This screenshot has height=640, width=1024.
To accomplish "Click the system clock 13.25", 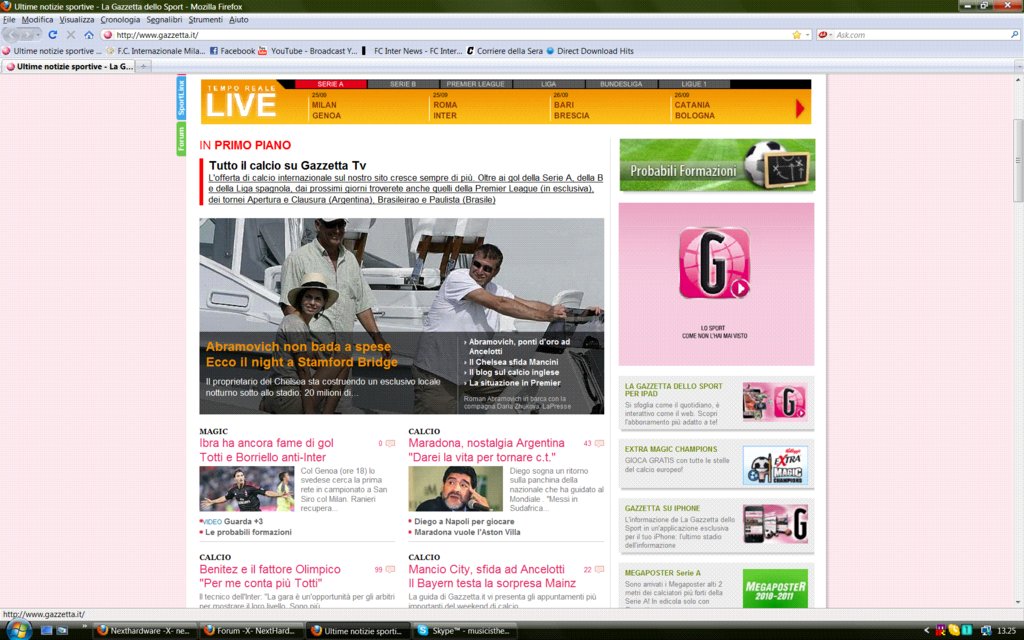I will (1006, 631).
